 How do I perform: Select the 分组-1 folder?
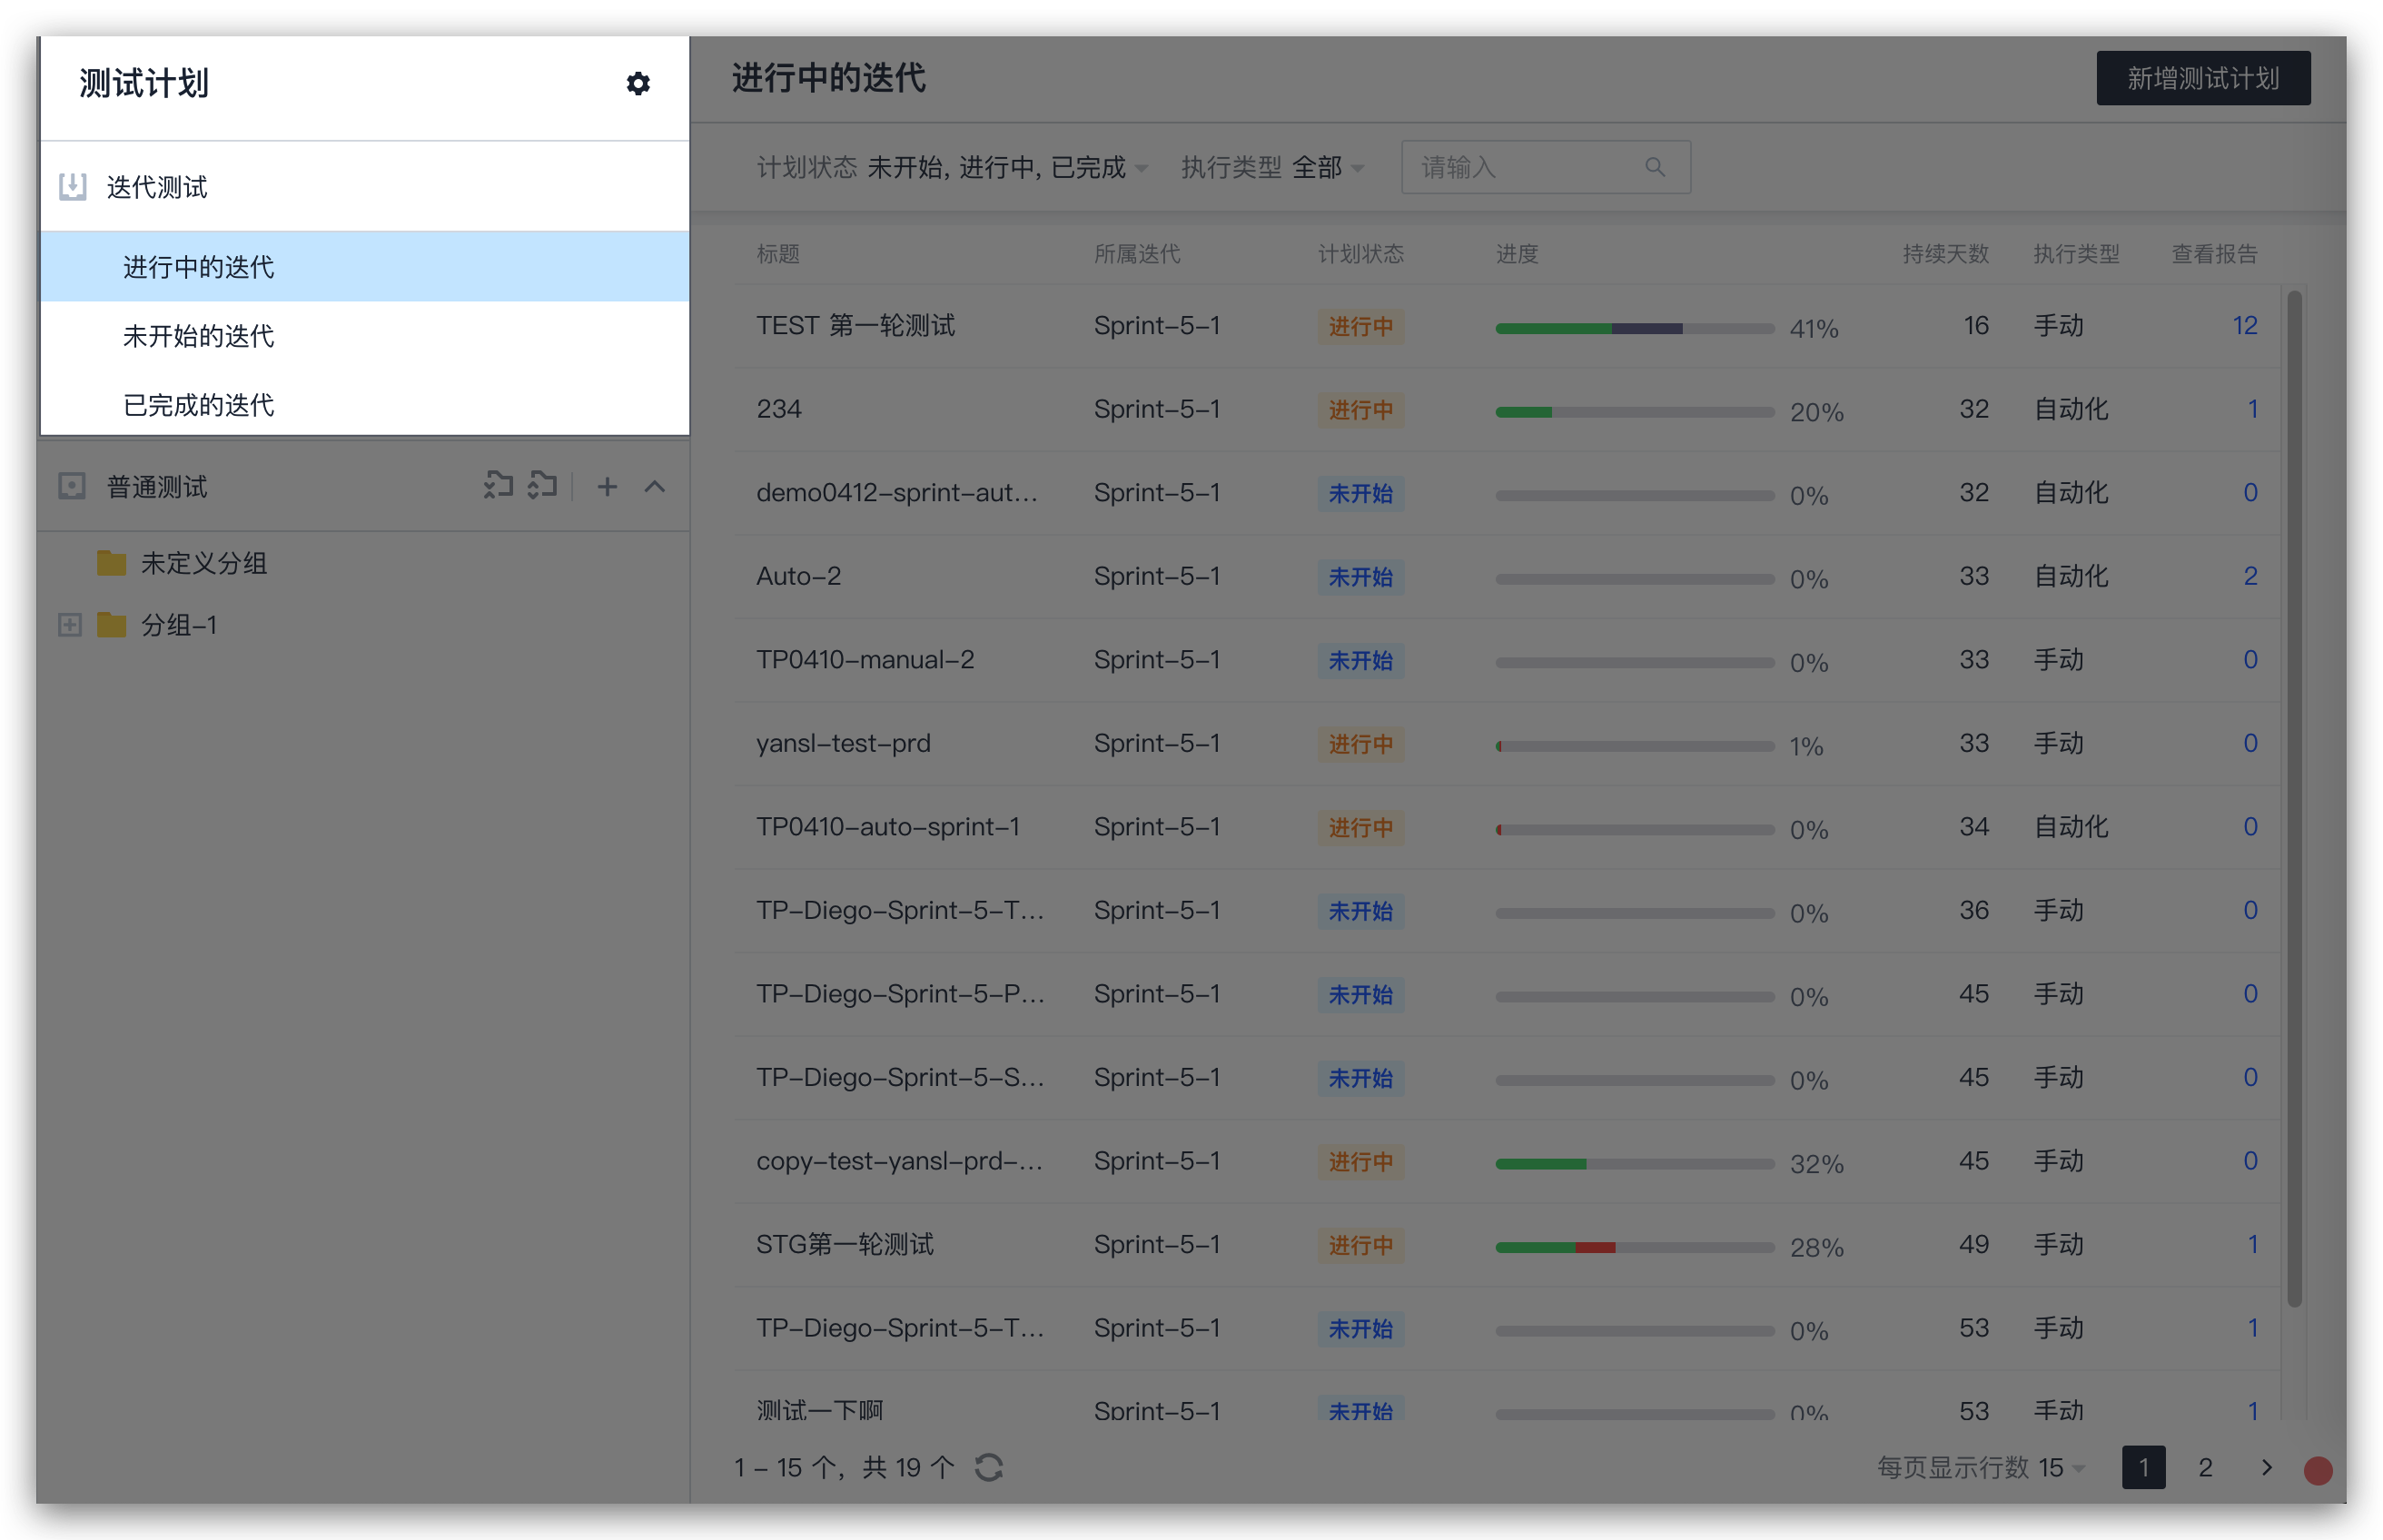click(157, 625)
